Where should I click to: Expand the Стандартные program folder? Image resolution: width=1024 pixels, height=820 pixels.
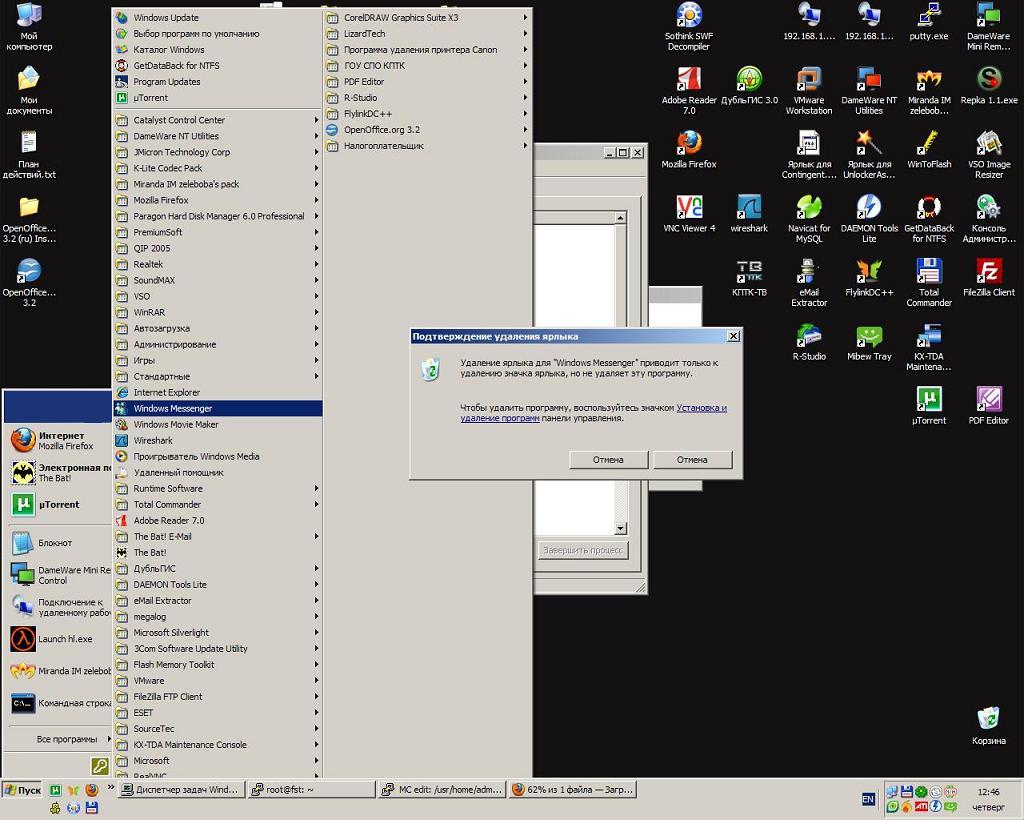coord(217,376)
